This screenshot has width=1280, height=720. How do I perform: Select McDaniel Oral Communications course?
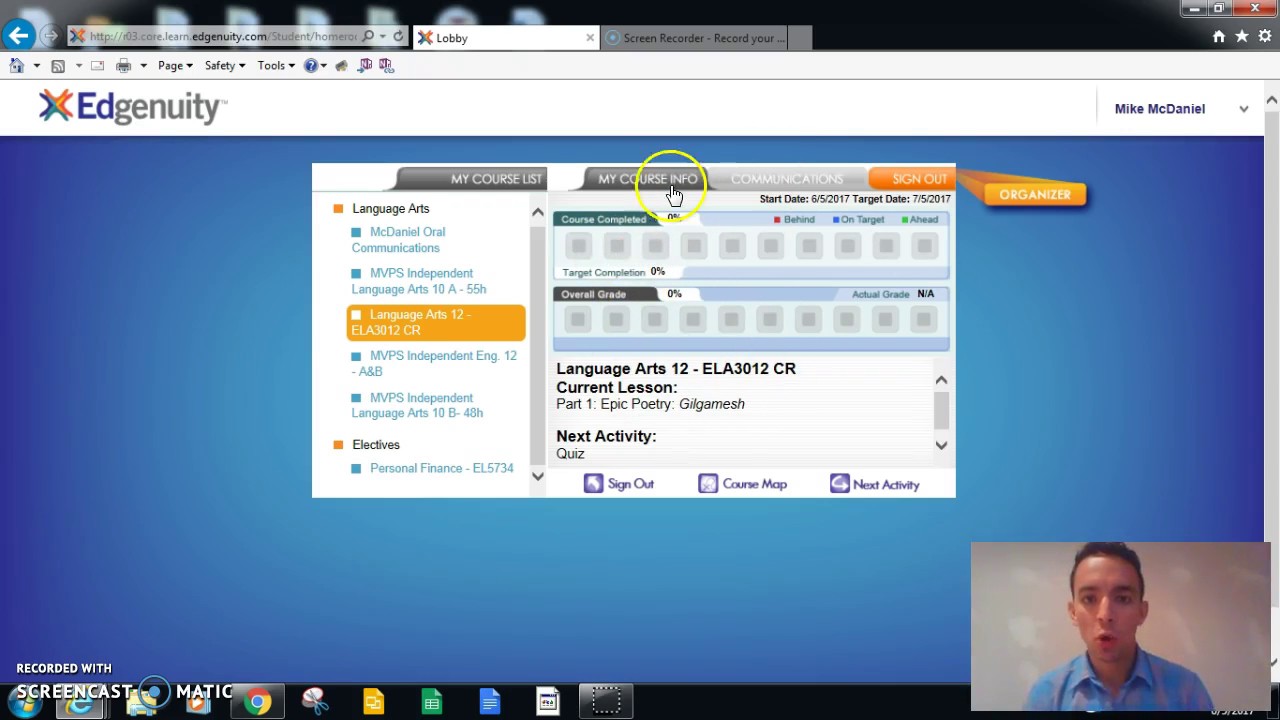pyautogui.click(x=398, y=240)
